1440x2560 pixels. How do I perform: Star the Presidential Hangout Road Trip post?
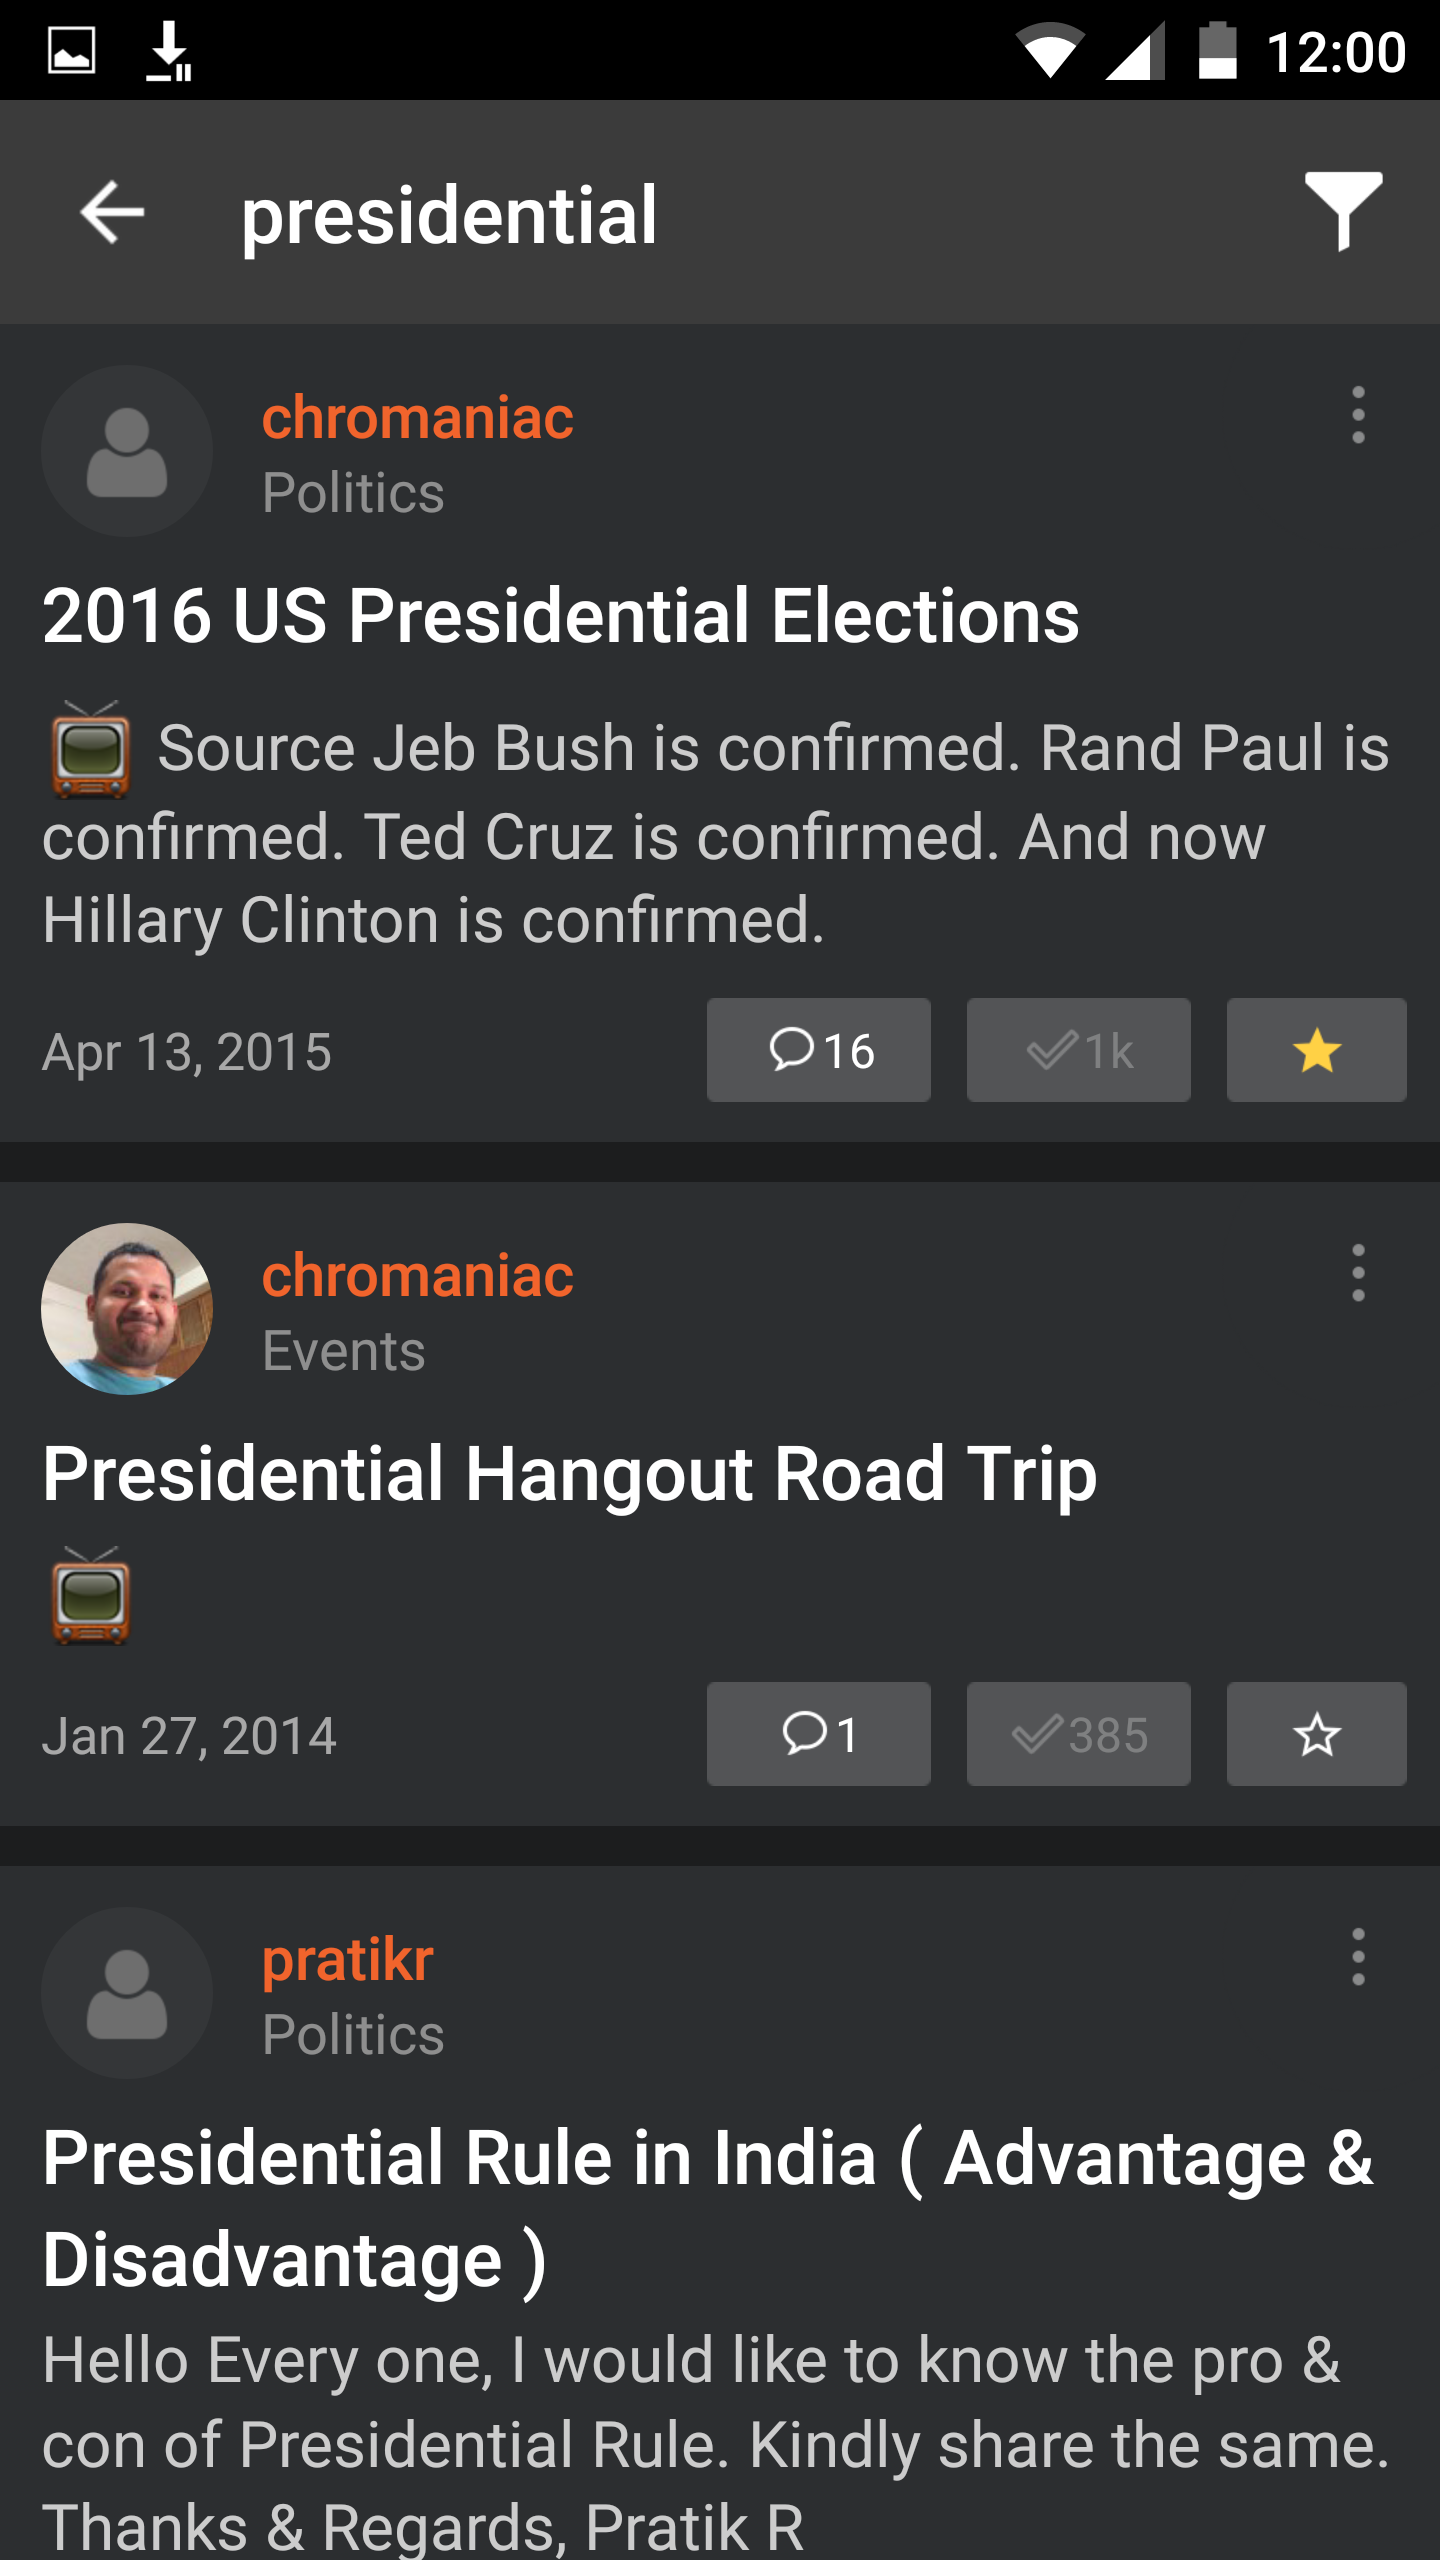(x=1316, y=1735)
